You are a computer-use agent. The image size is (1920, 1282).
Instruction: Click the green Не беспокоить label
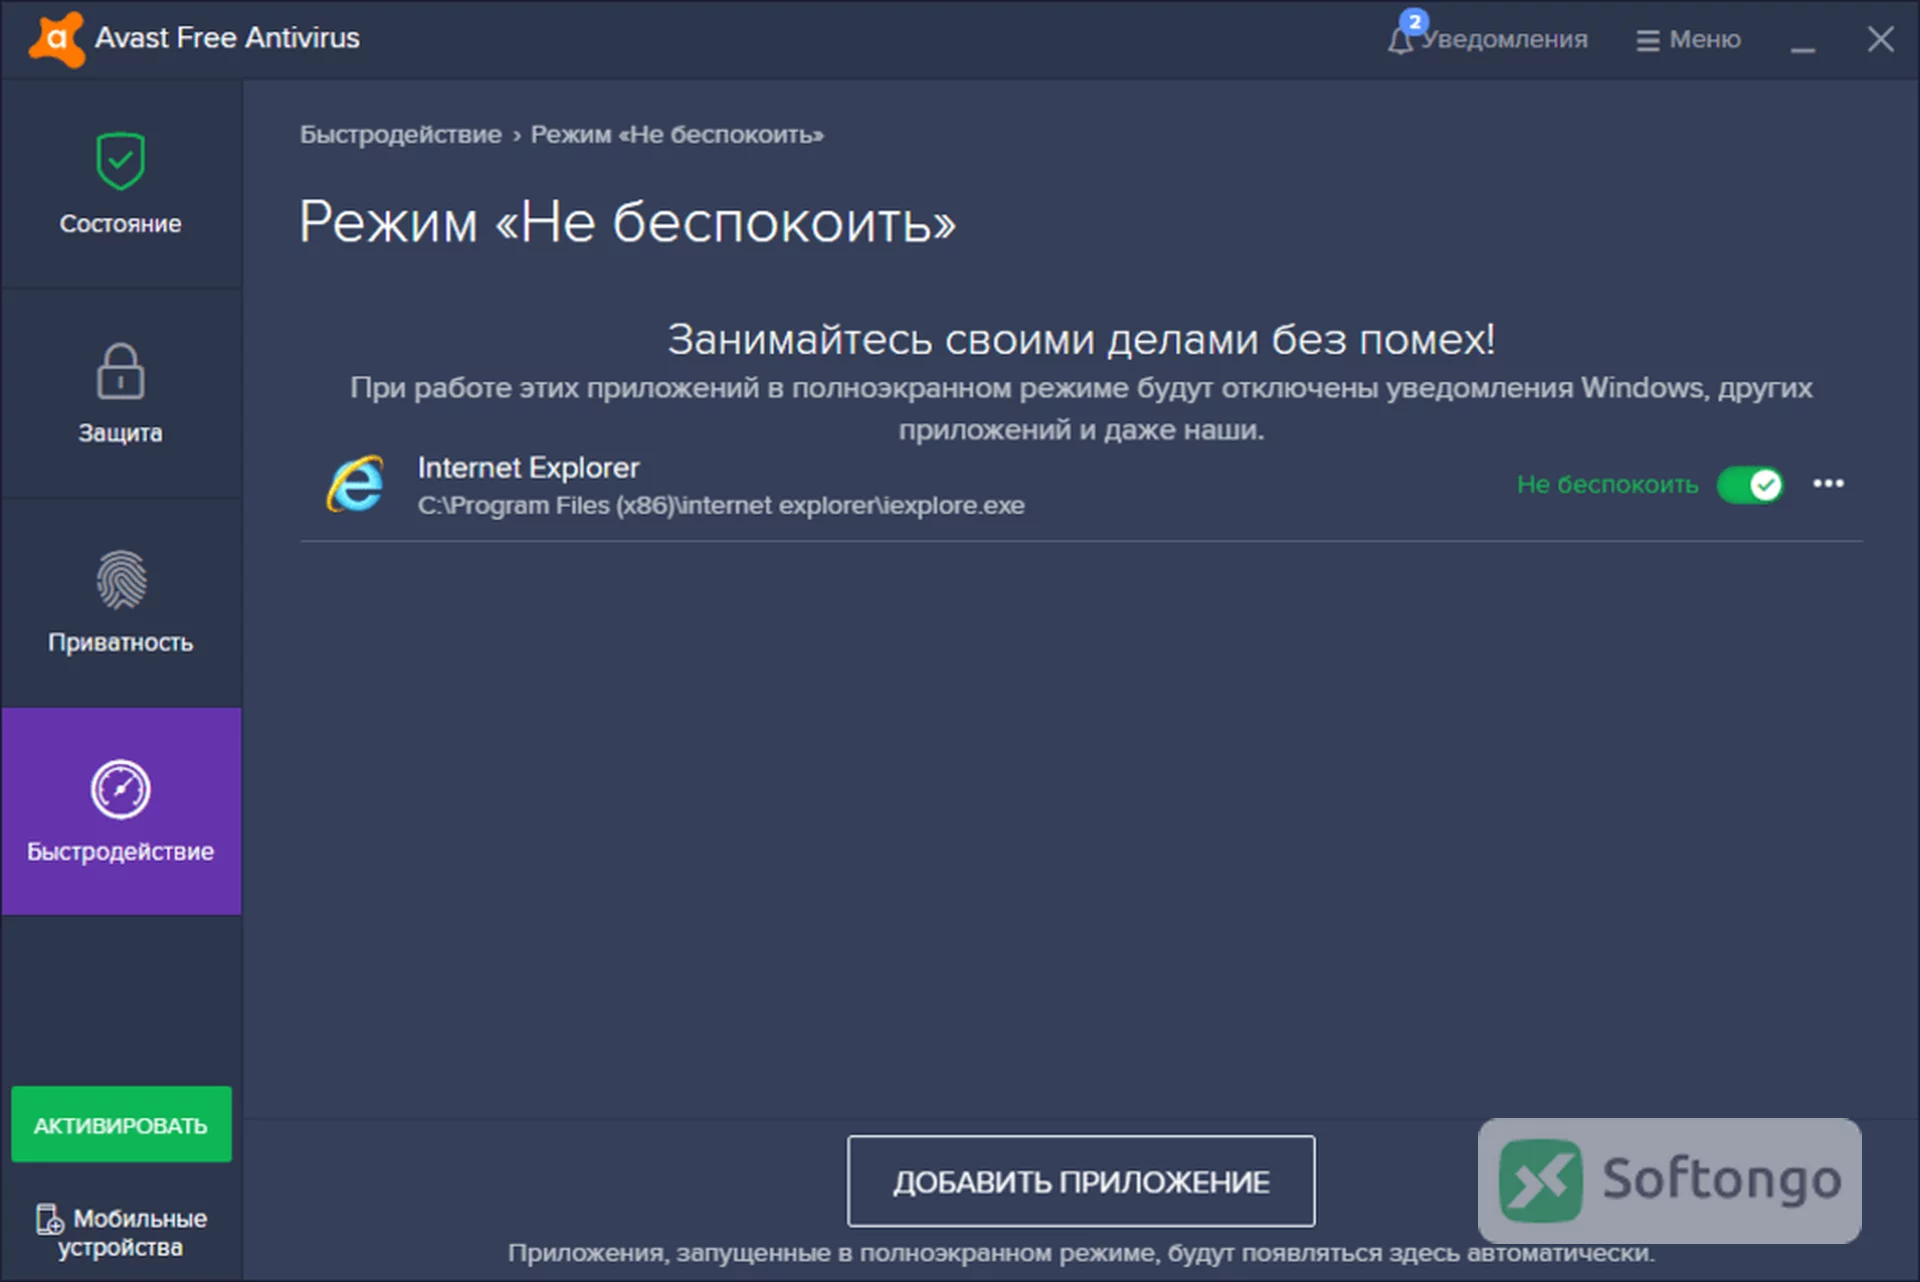point(1607,485)
